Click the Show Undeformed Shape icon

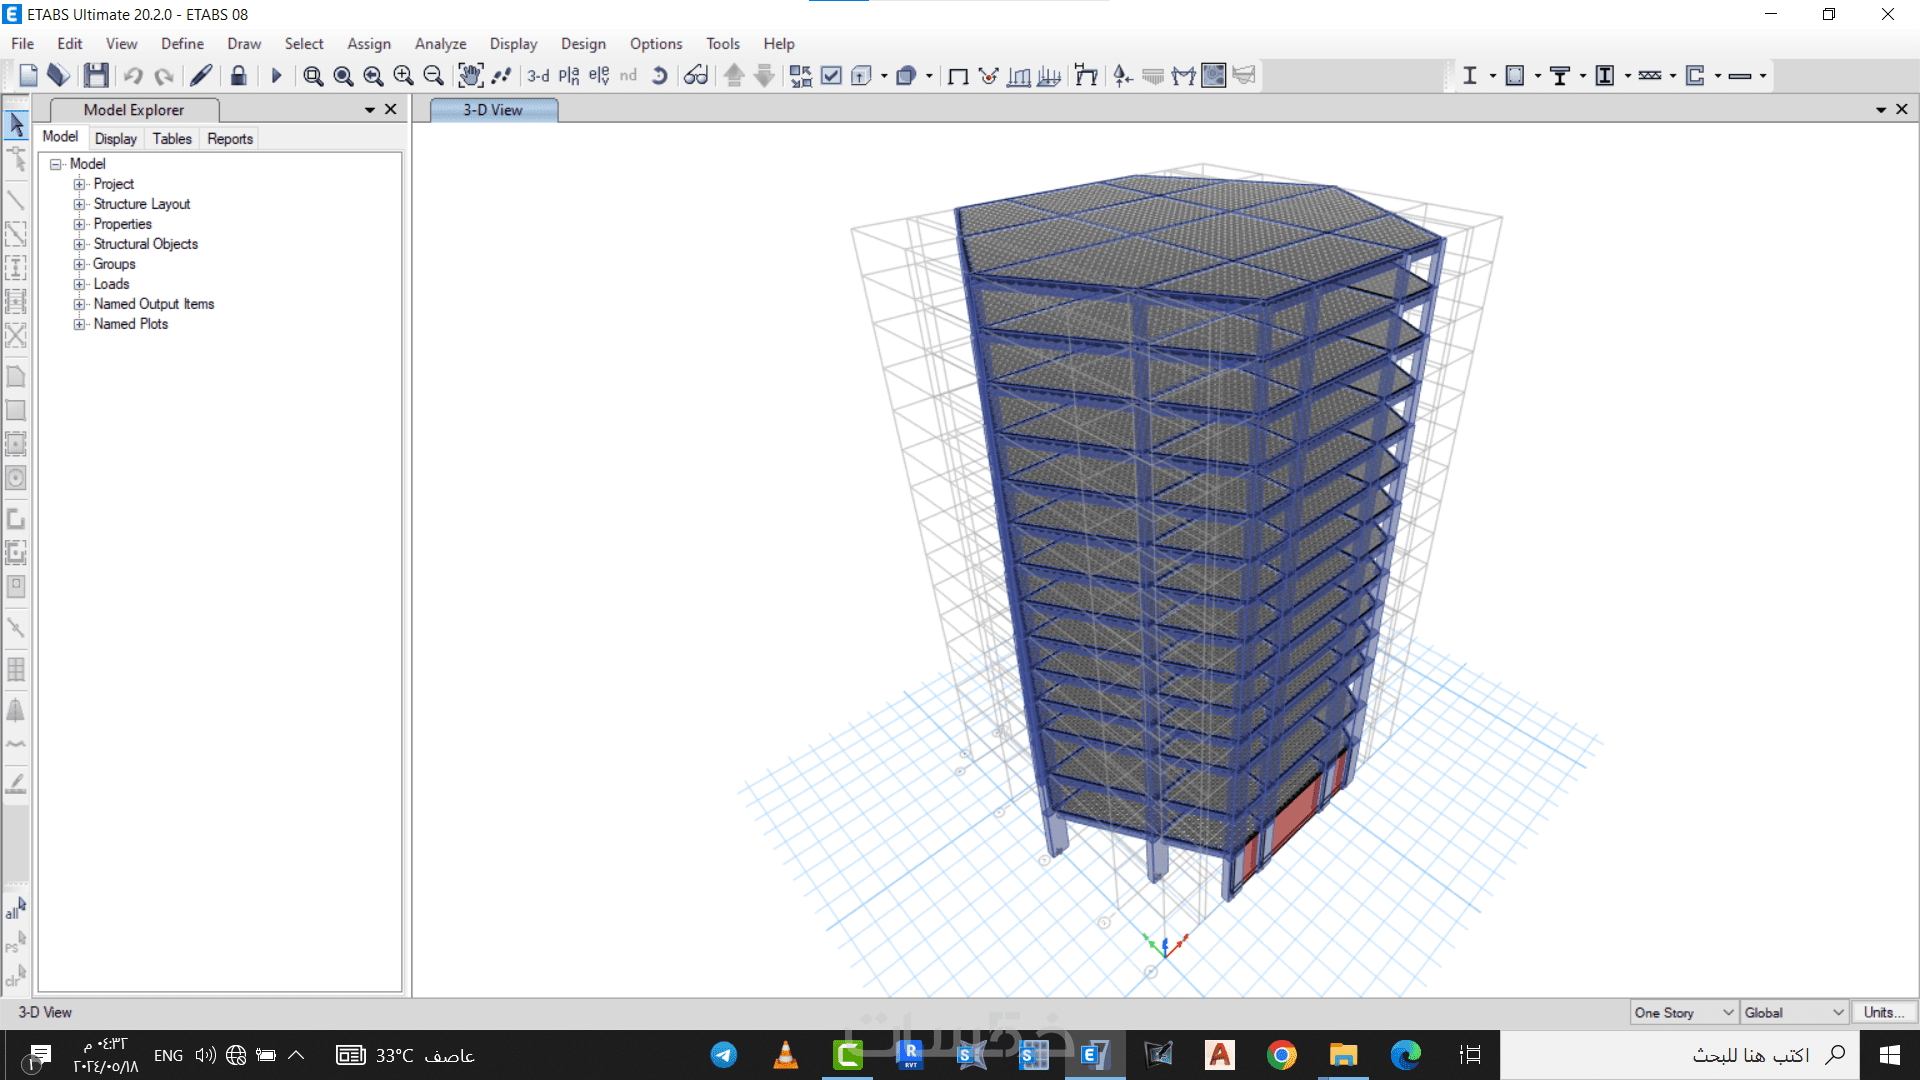point(958,75)
